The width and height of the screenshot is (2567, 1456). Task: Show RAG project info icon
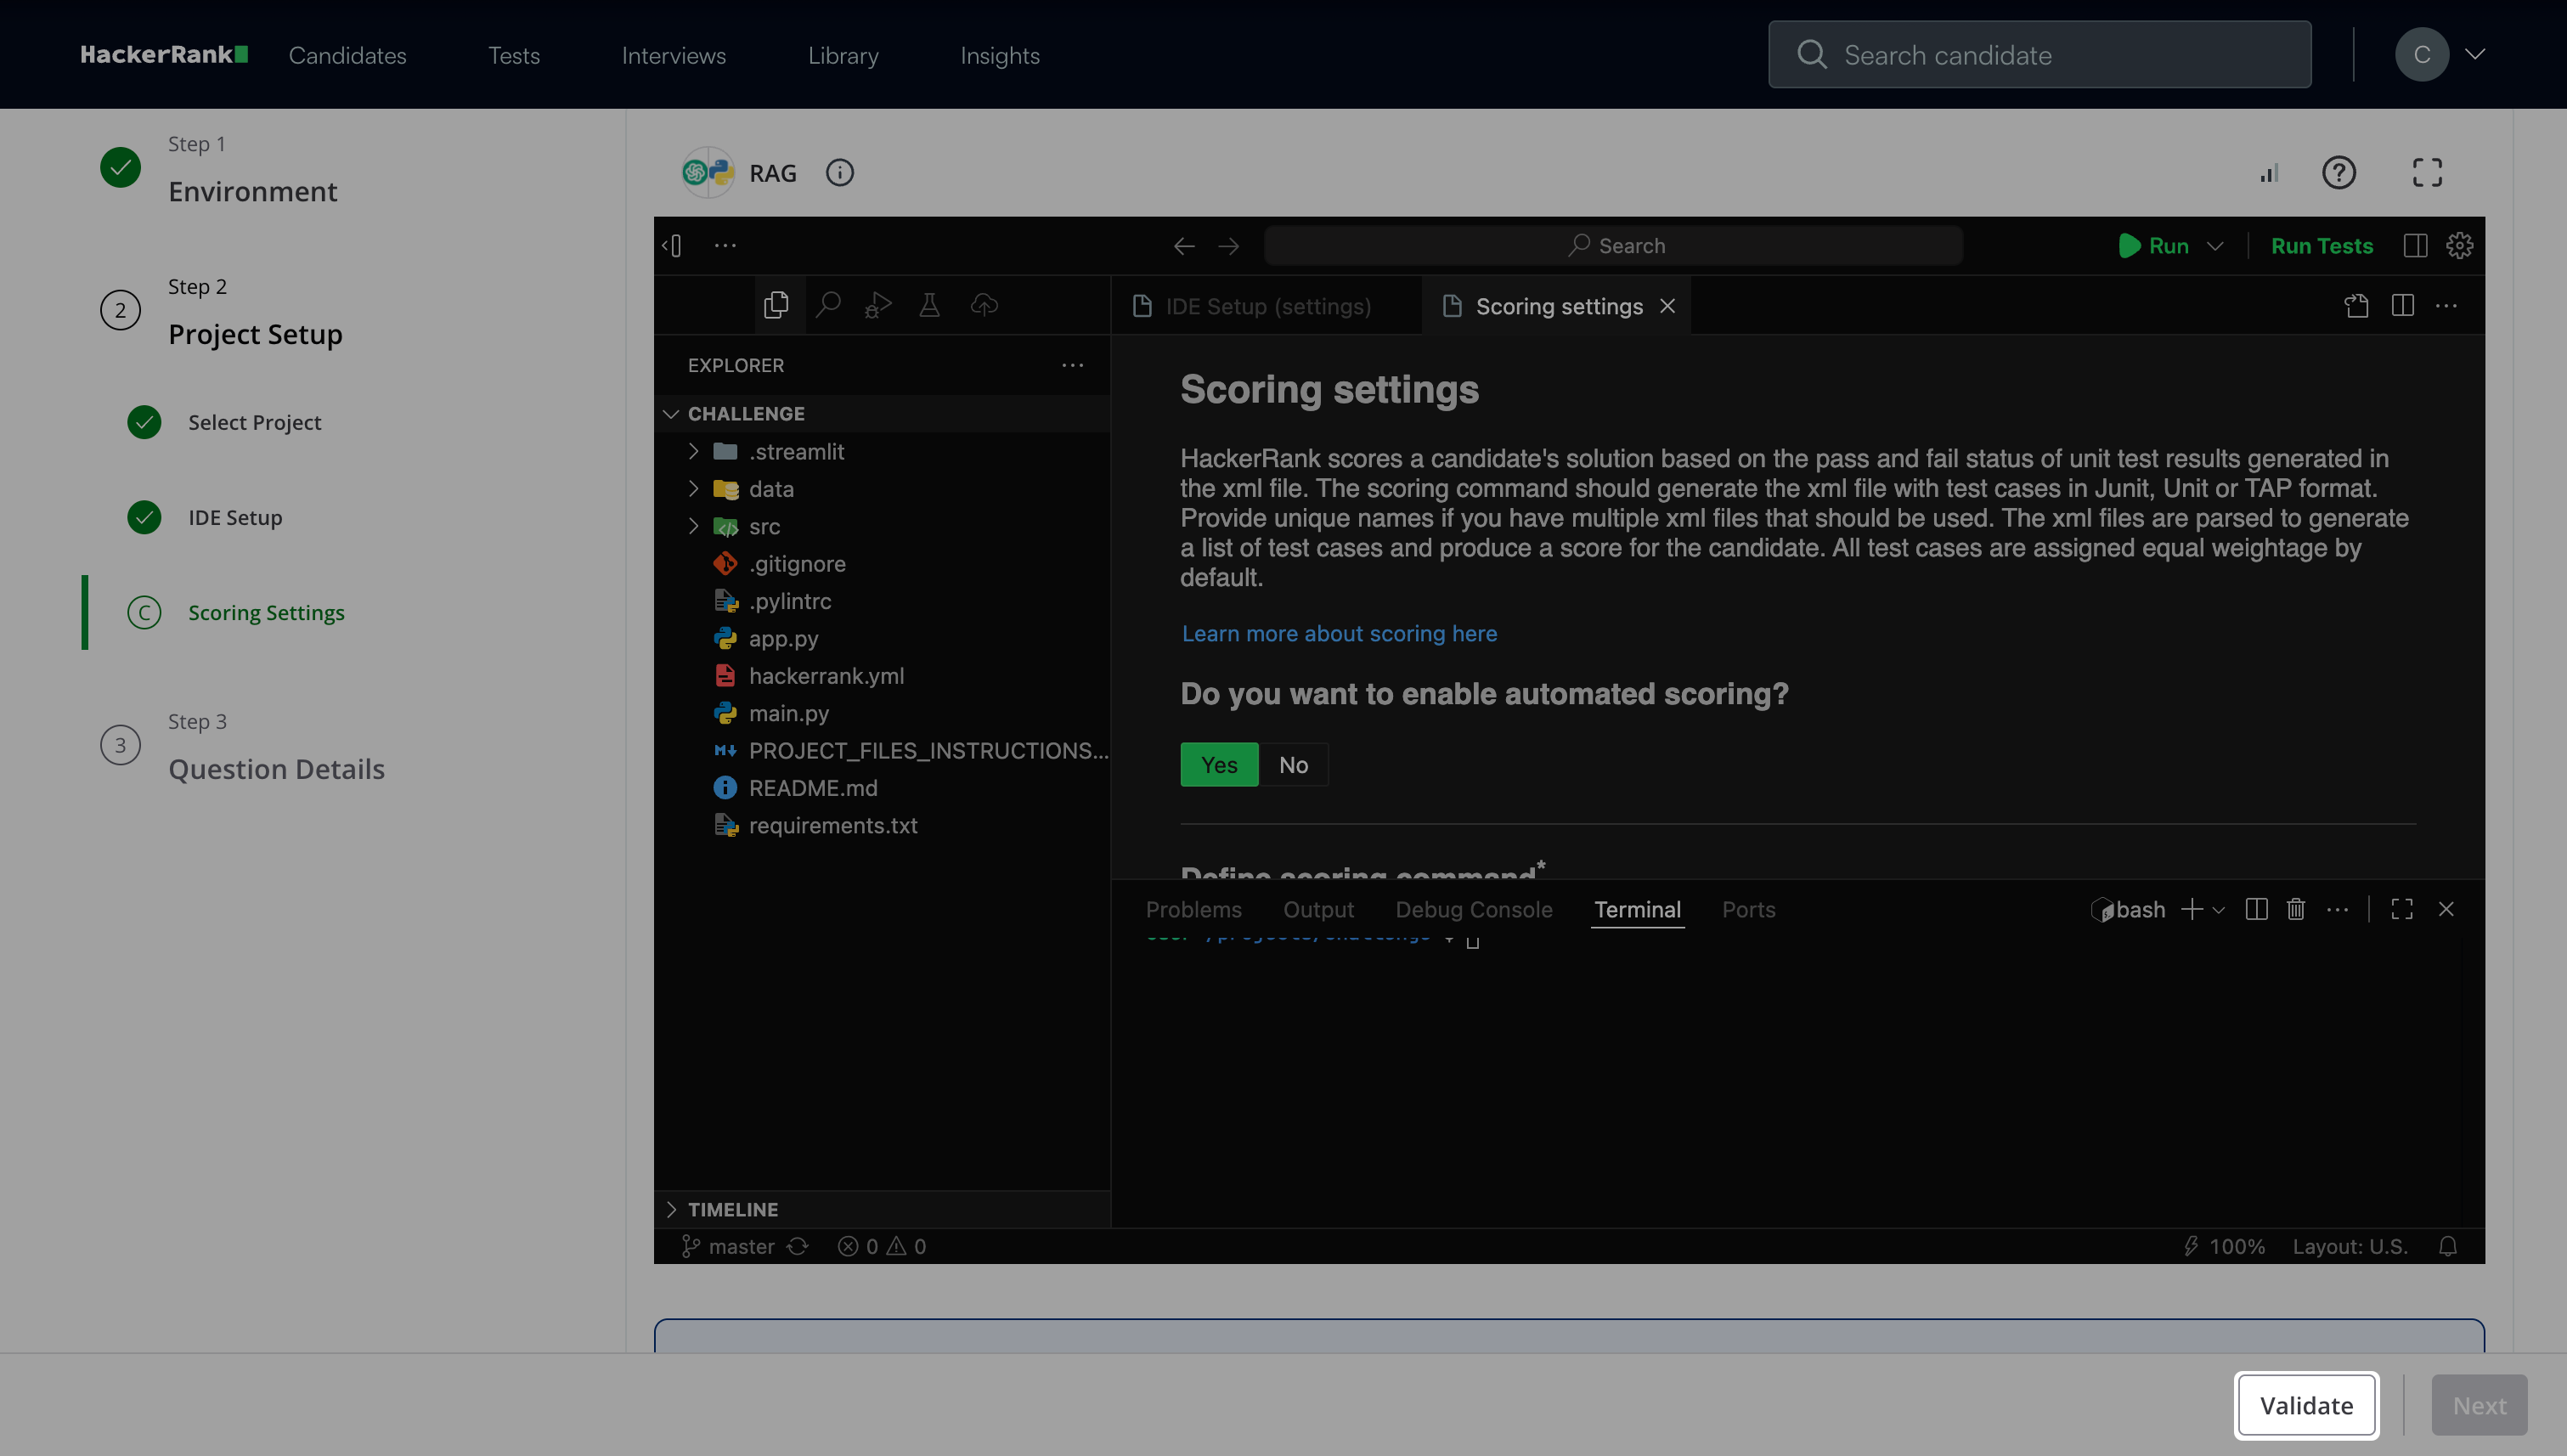tap(840, 173)
